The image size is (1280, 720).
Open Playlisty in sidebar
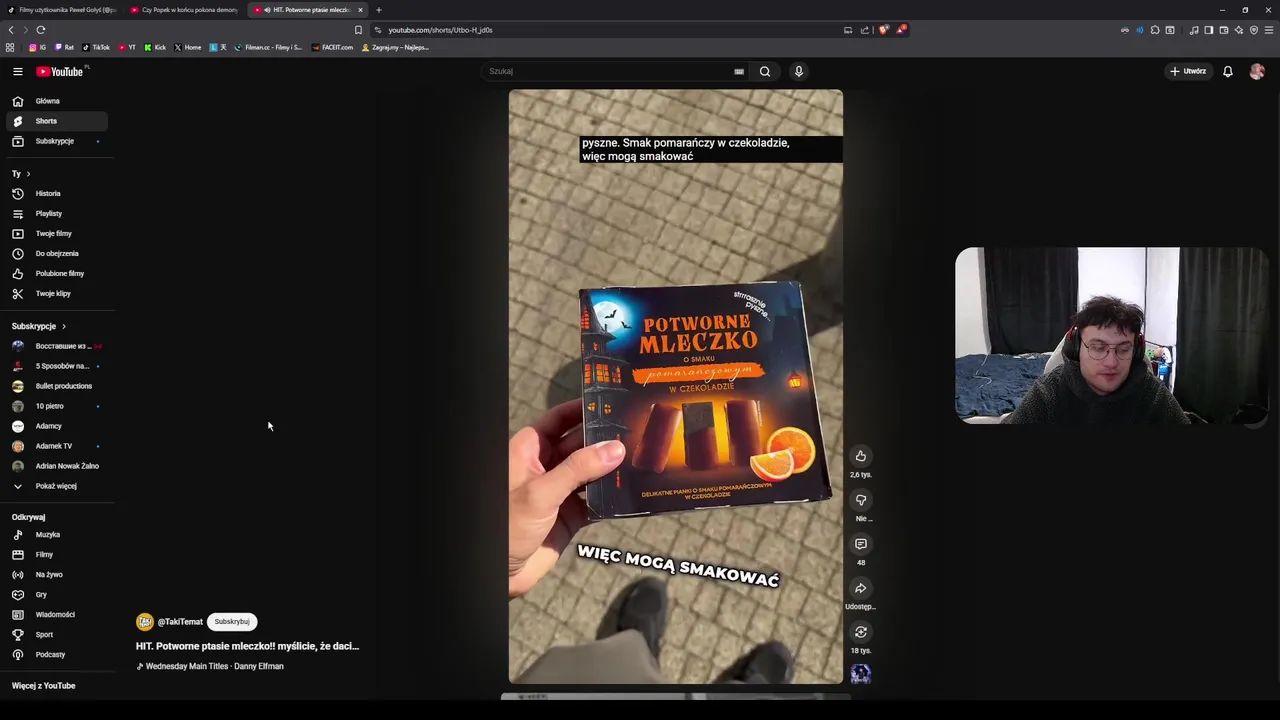pyautogui.click(x=57, y=213)
